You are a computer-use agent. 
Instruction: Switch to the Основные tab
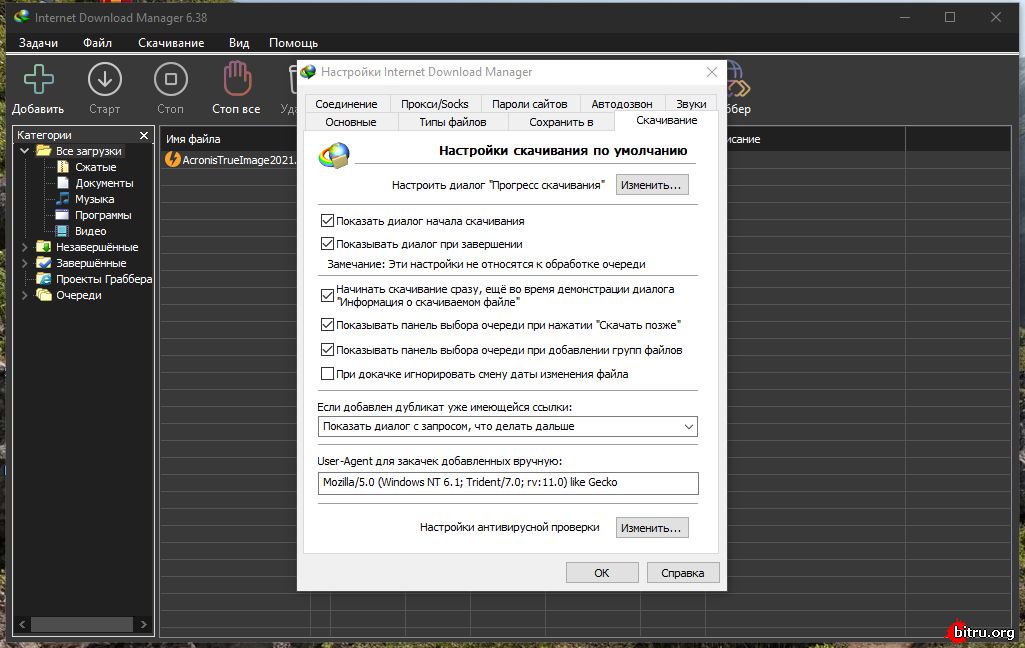click(x=351, y=122)
